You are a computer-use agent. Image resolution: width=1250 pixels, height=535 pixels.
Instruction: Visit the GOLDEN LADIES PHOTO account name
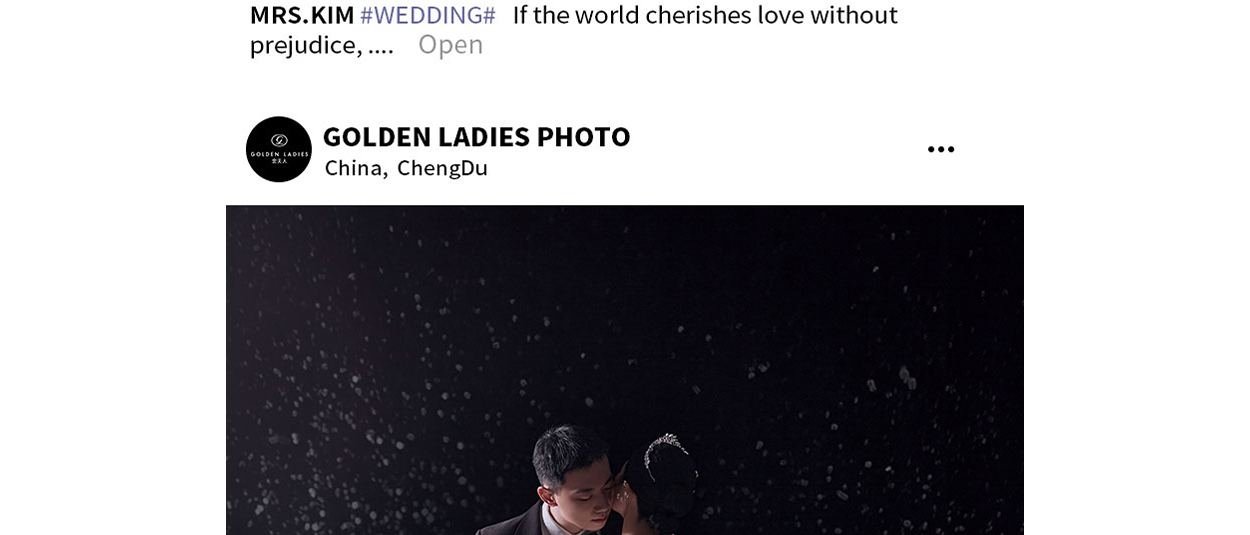click(476, 136)
